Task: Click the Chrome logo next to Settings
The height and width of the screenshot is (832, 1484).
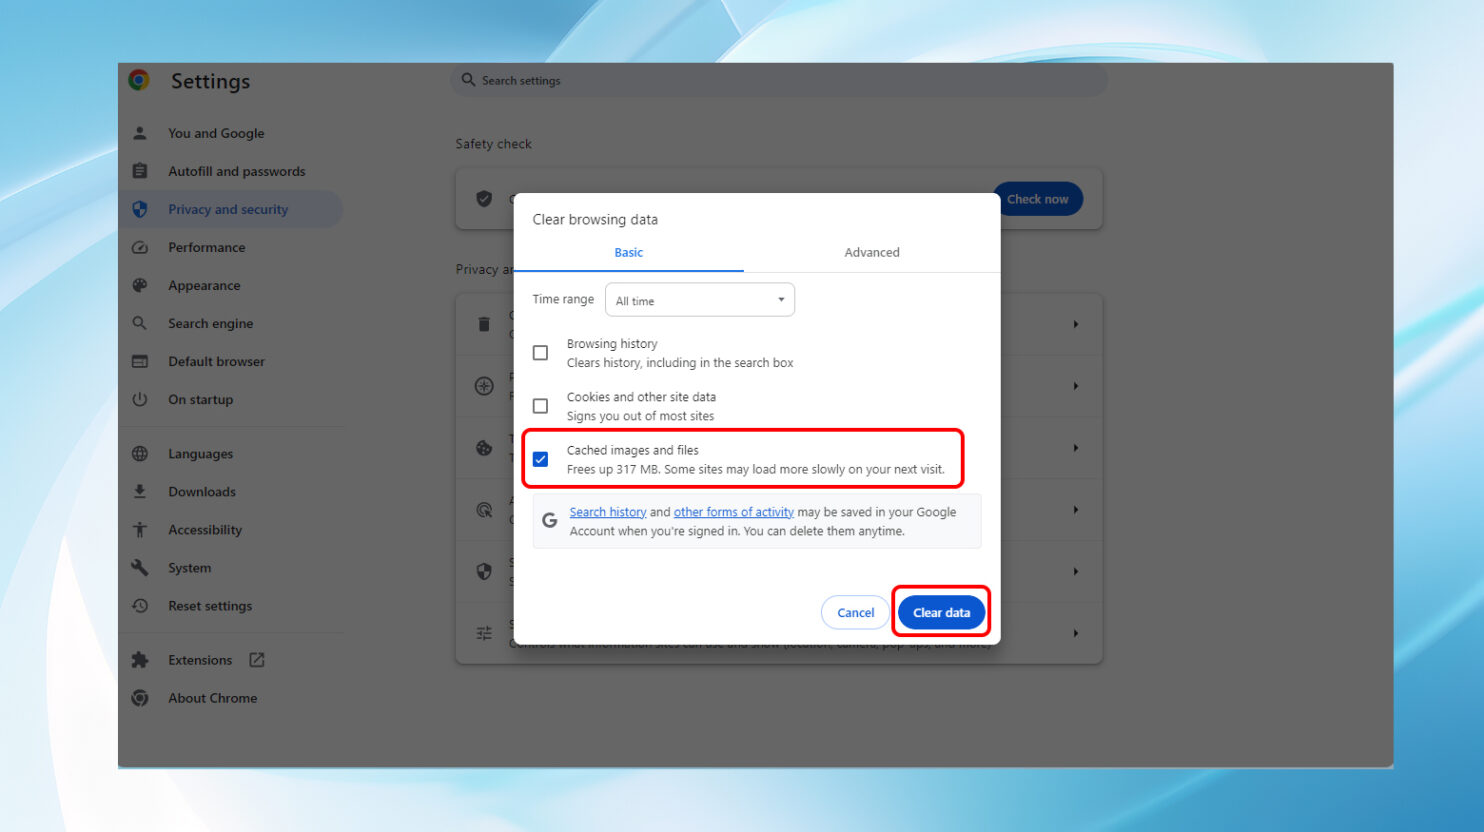Action: coord(139,80)
